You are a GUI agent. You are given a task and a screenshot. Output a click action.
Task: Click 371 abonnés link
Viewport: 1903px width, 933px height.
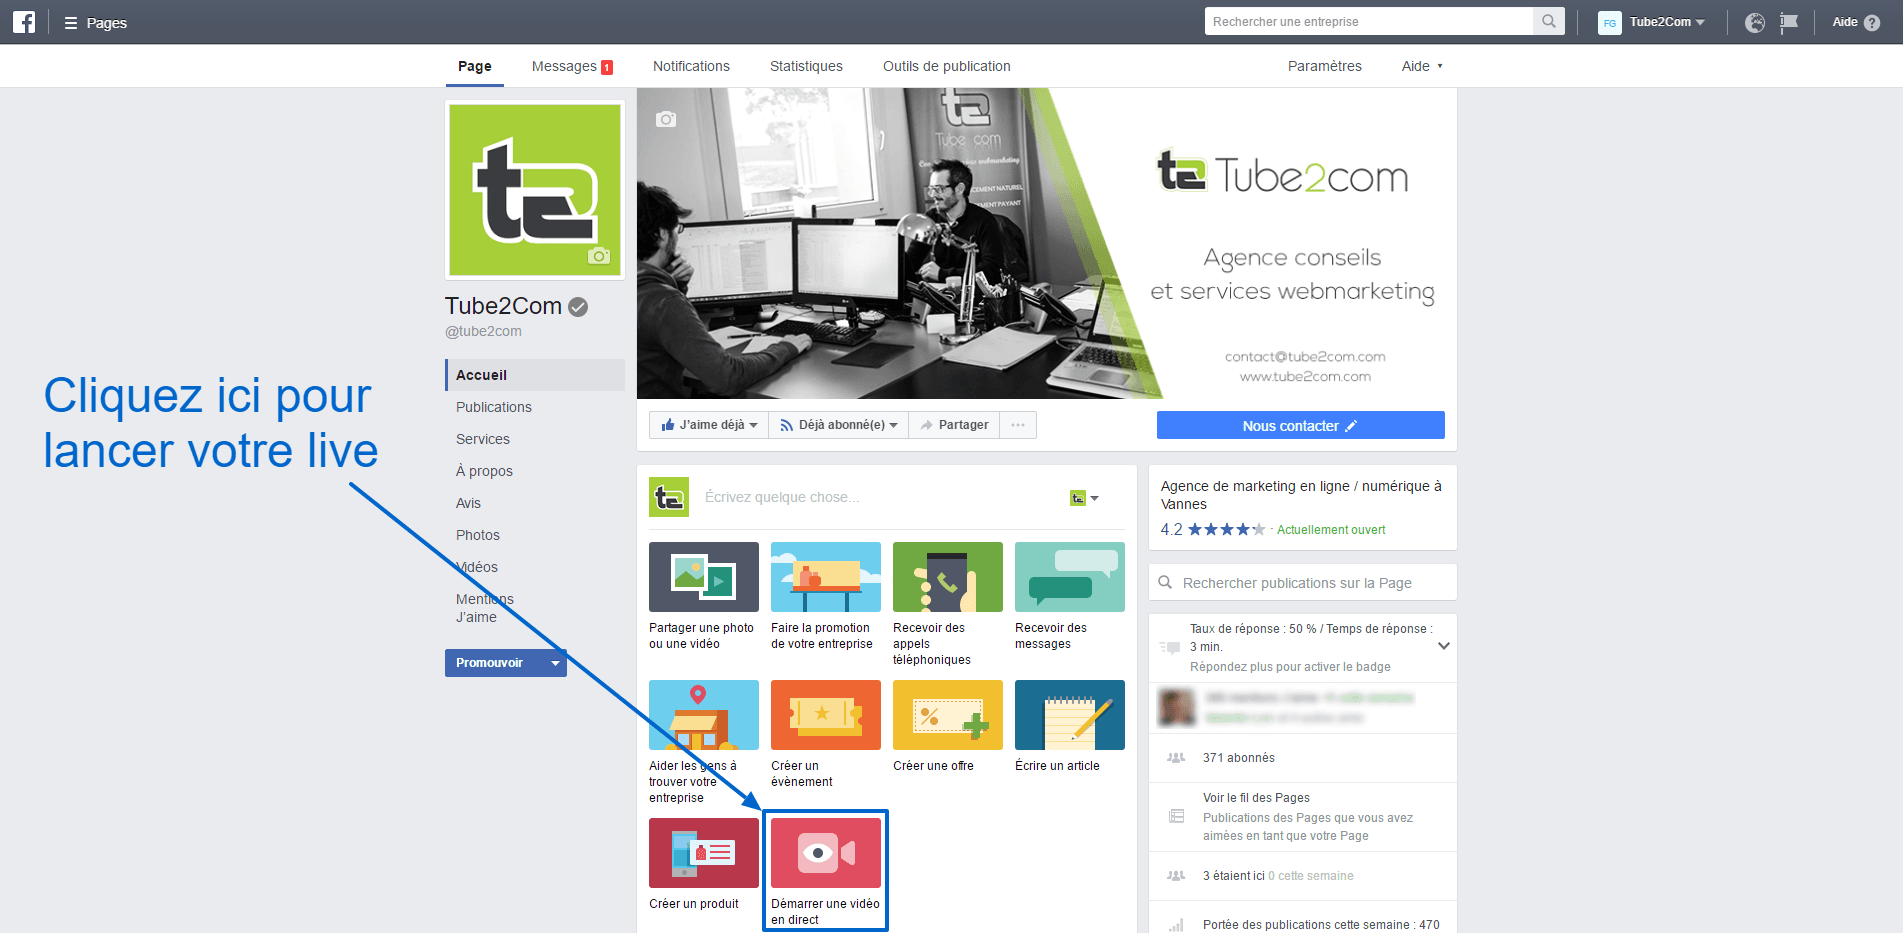click(x=1239, y=758)
